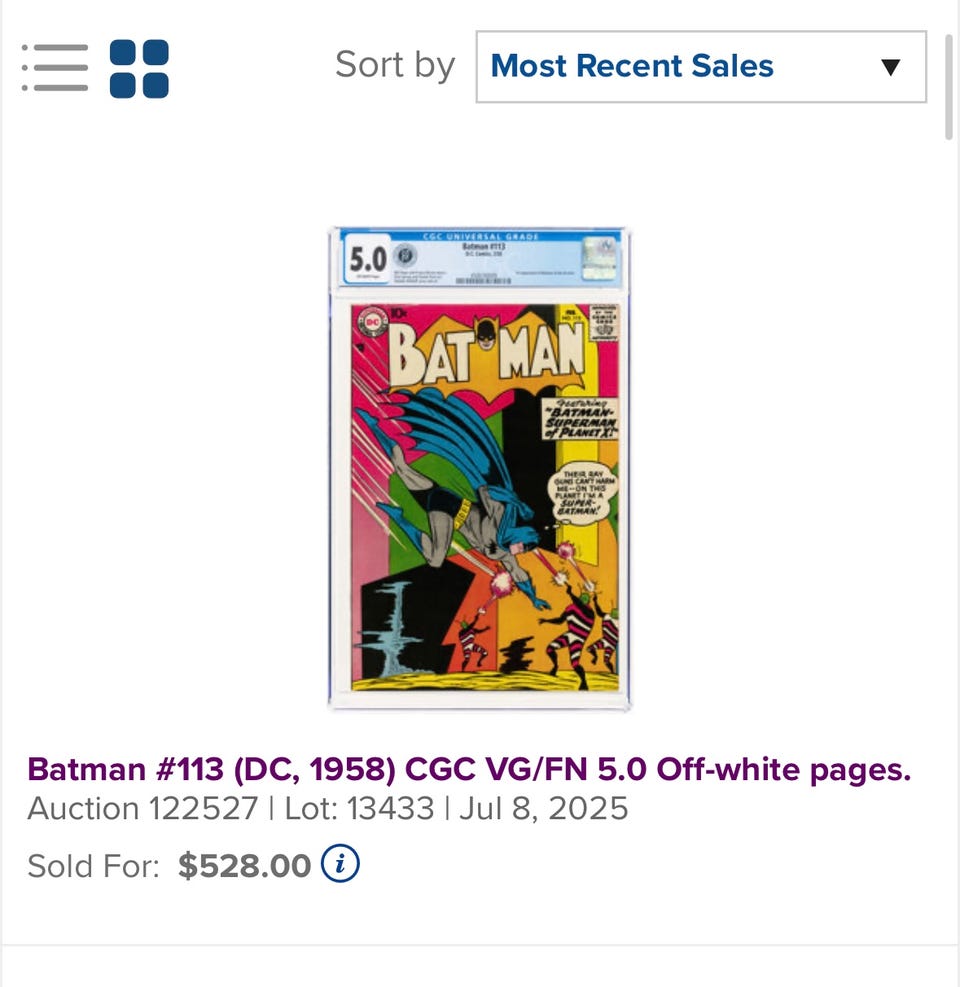Image resolution: width=960 pixels, height=987 pixels.
Task: Click the Jul 8, 2025 sale date
Action: point(543,808)
